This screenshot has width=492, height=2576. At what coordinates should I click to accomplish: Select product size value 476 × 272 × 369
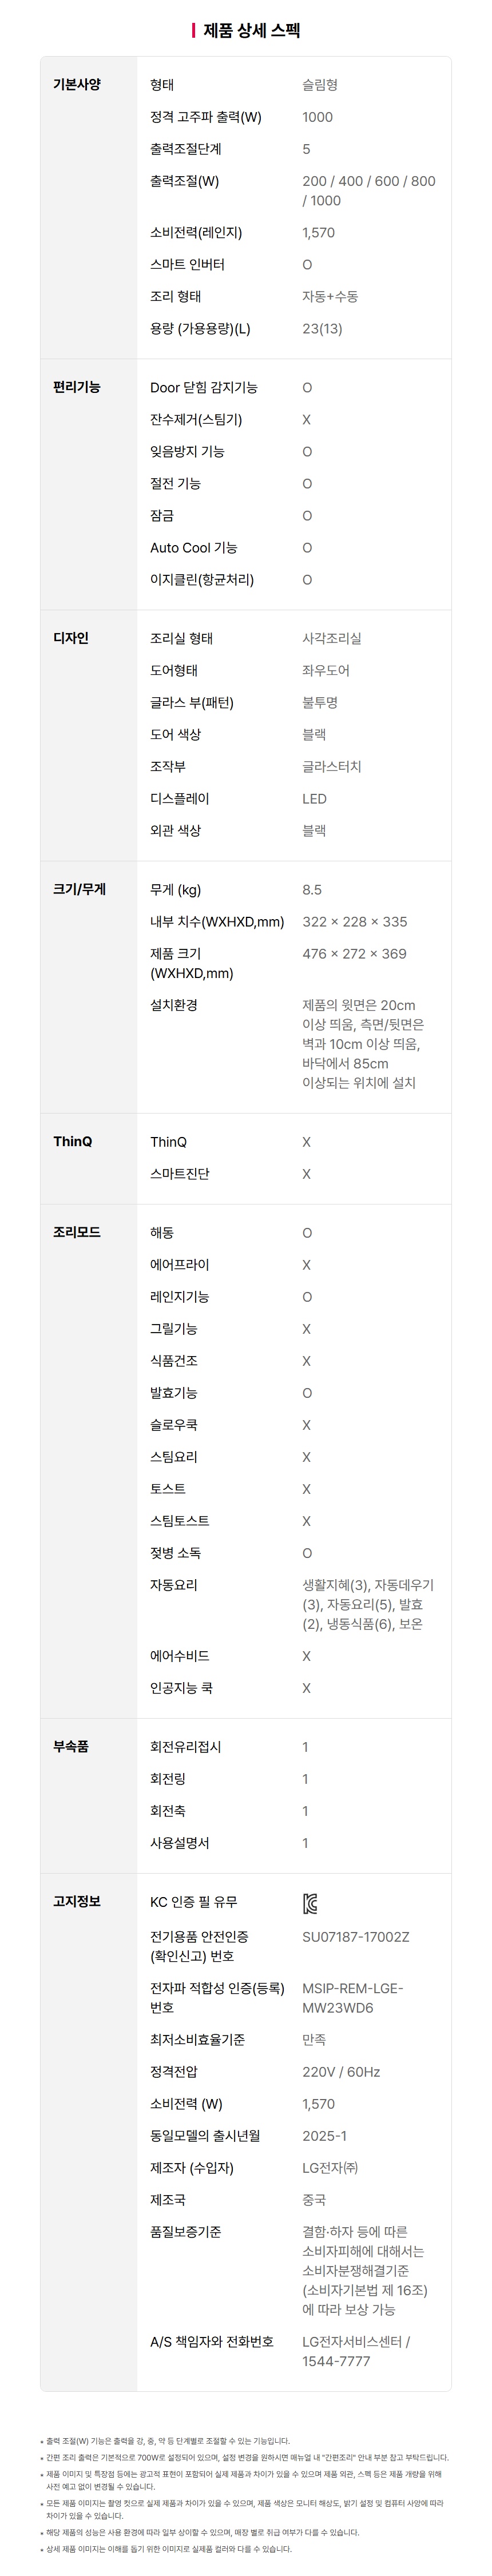354,953
